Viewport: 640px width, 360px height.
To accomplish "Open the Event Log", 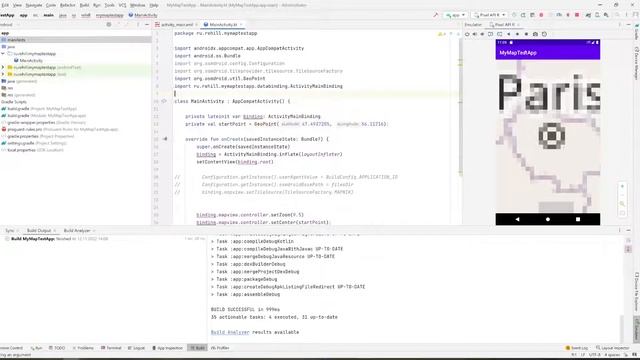I will [577, 348].
